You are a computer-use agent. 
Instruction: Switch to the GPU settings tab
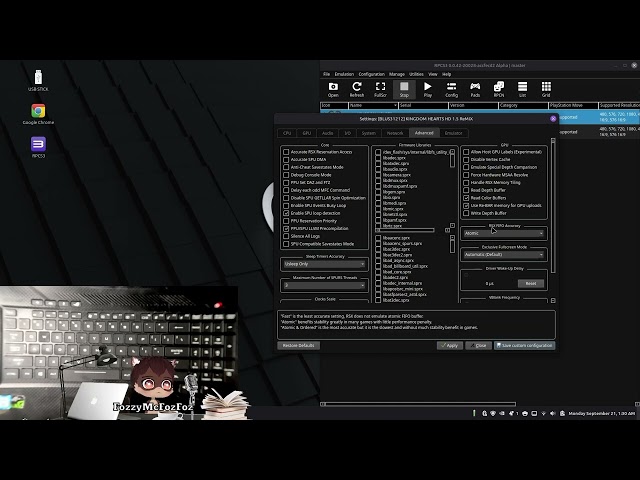(x=307, y=133)
